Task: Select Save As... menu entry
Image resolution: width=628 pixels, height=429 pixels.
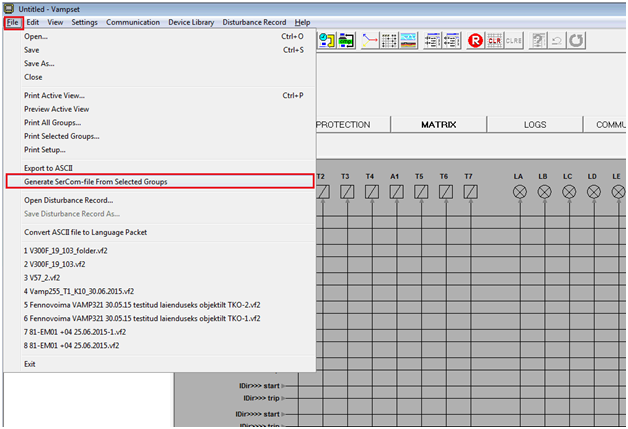Action: tap(160, 64)
